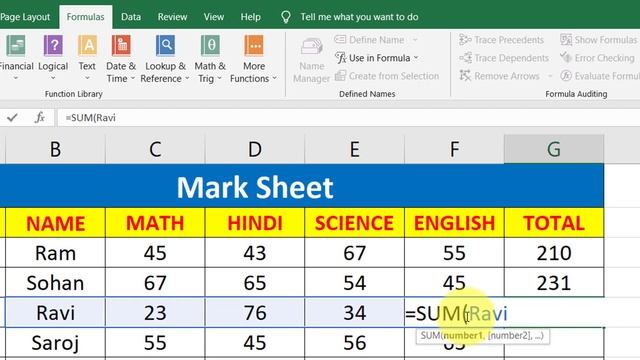Click Ram's Science mark 67
Viewport: 640px width, 360px height.
coord(354,253)
